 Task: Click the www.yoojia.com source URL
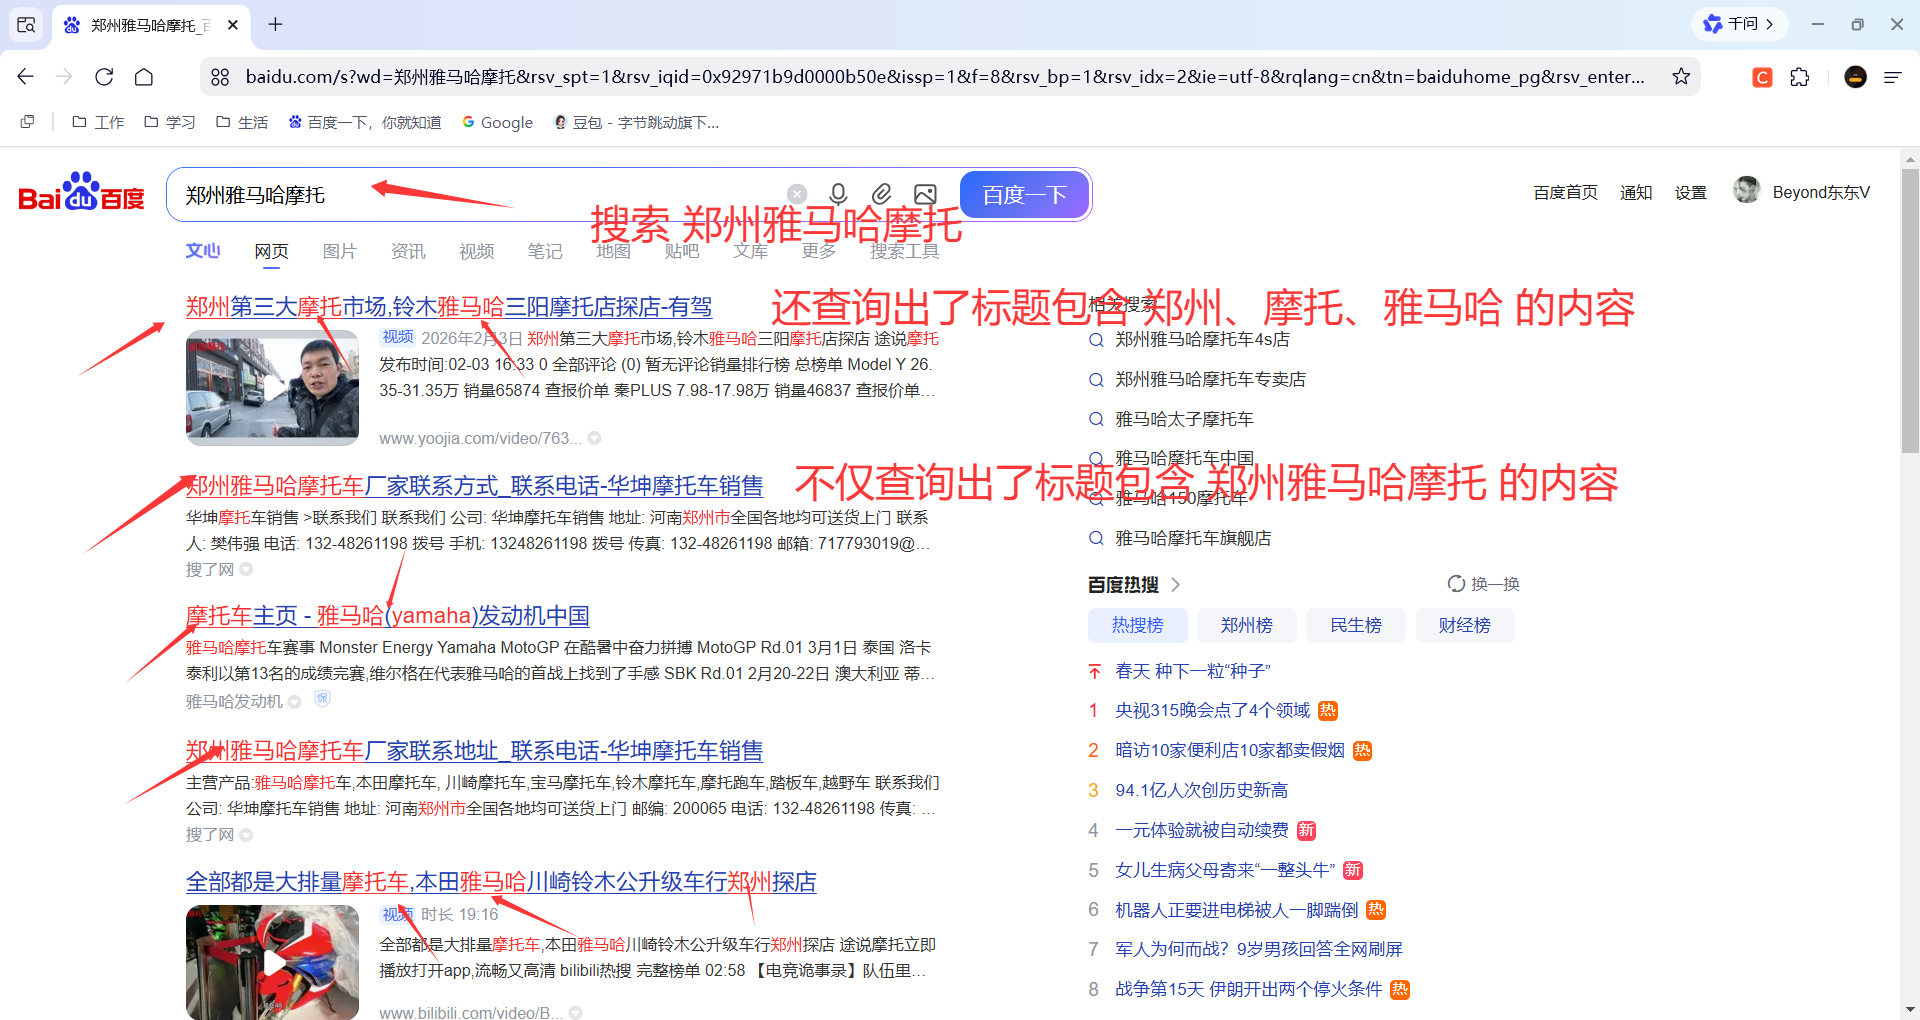click(480, 438)
